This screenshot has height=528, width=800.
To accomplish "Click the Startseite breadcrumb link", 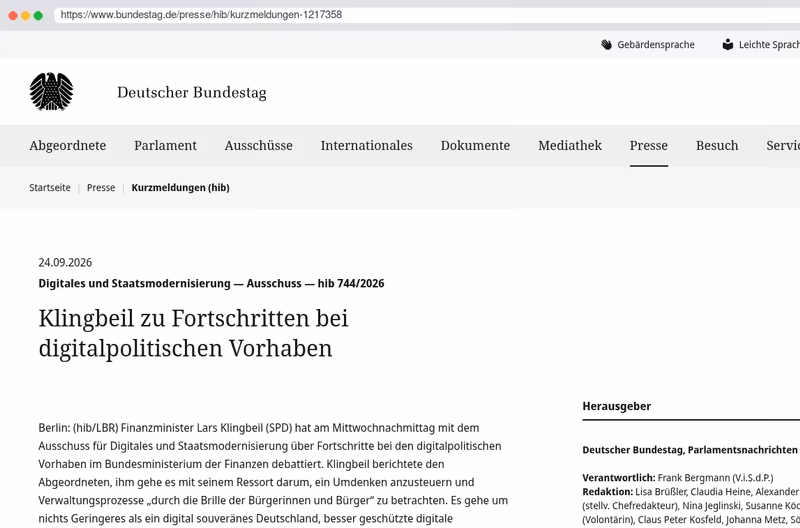I will (49, 188).
